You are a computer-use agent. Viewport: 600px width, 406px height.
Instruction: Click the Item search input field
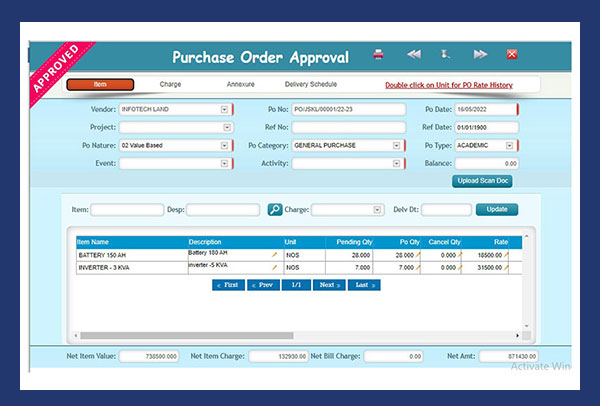click(x=126, y=210)
